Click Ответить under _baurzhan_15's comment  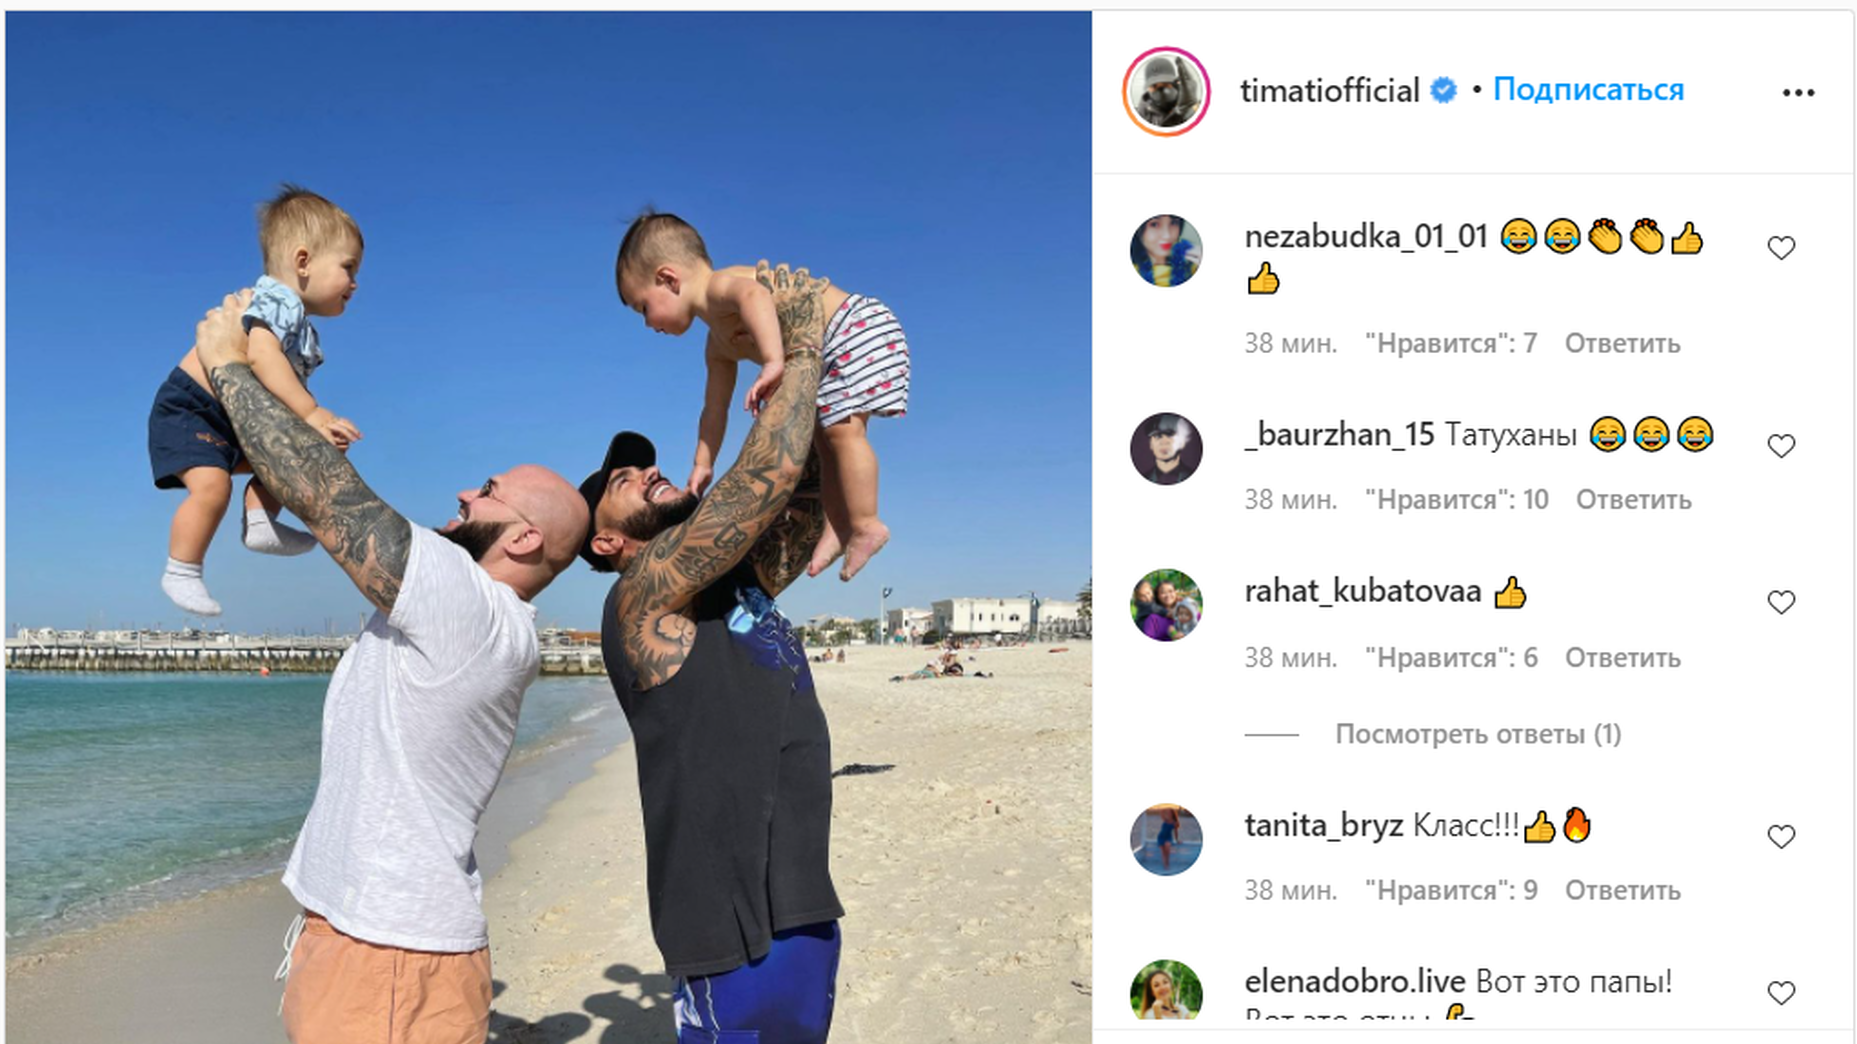click(1633, 499)
